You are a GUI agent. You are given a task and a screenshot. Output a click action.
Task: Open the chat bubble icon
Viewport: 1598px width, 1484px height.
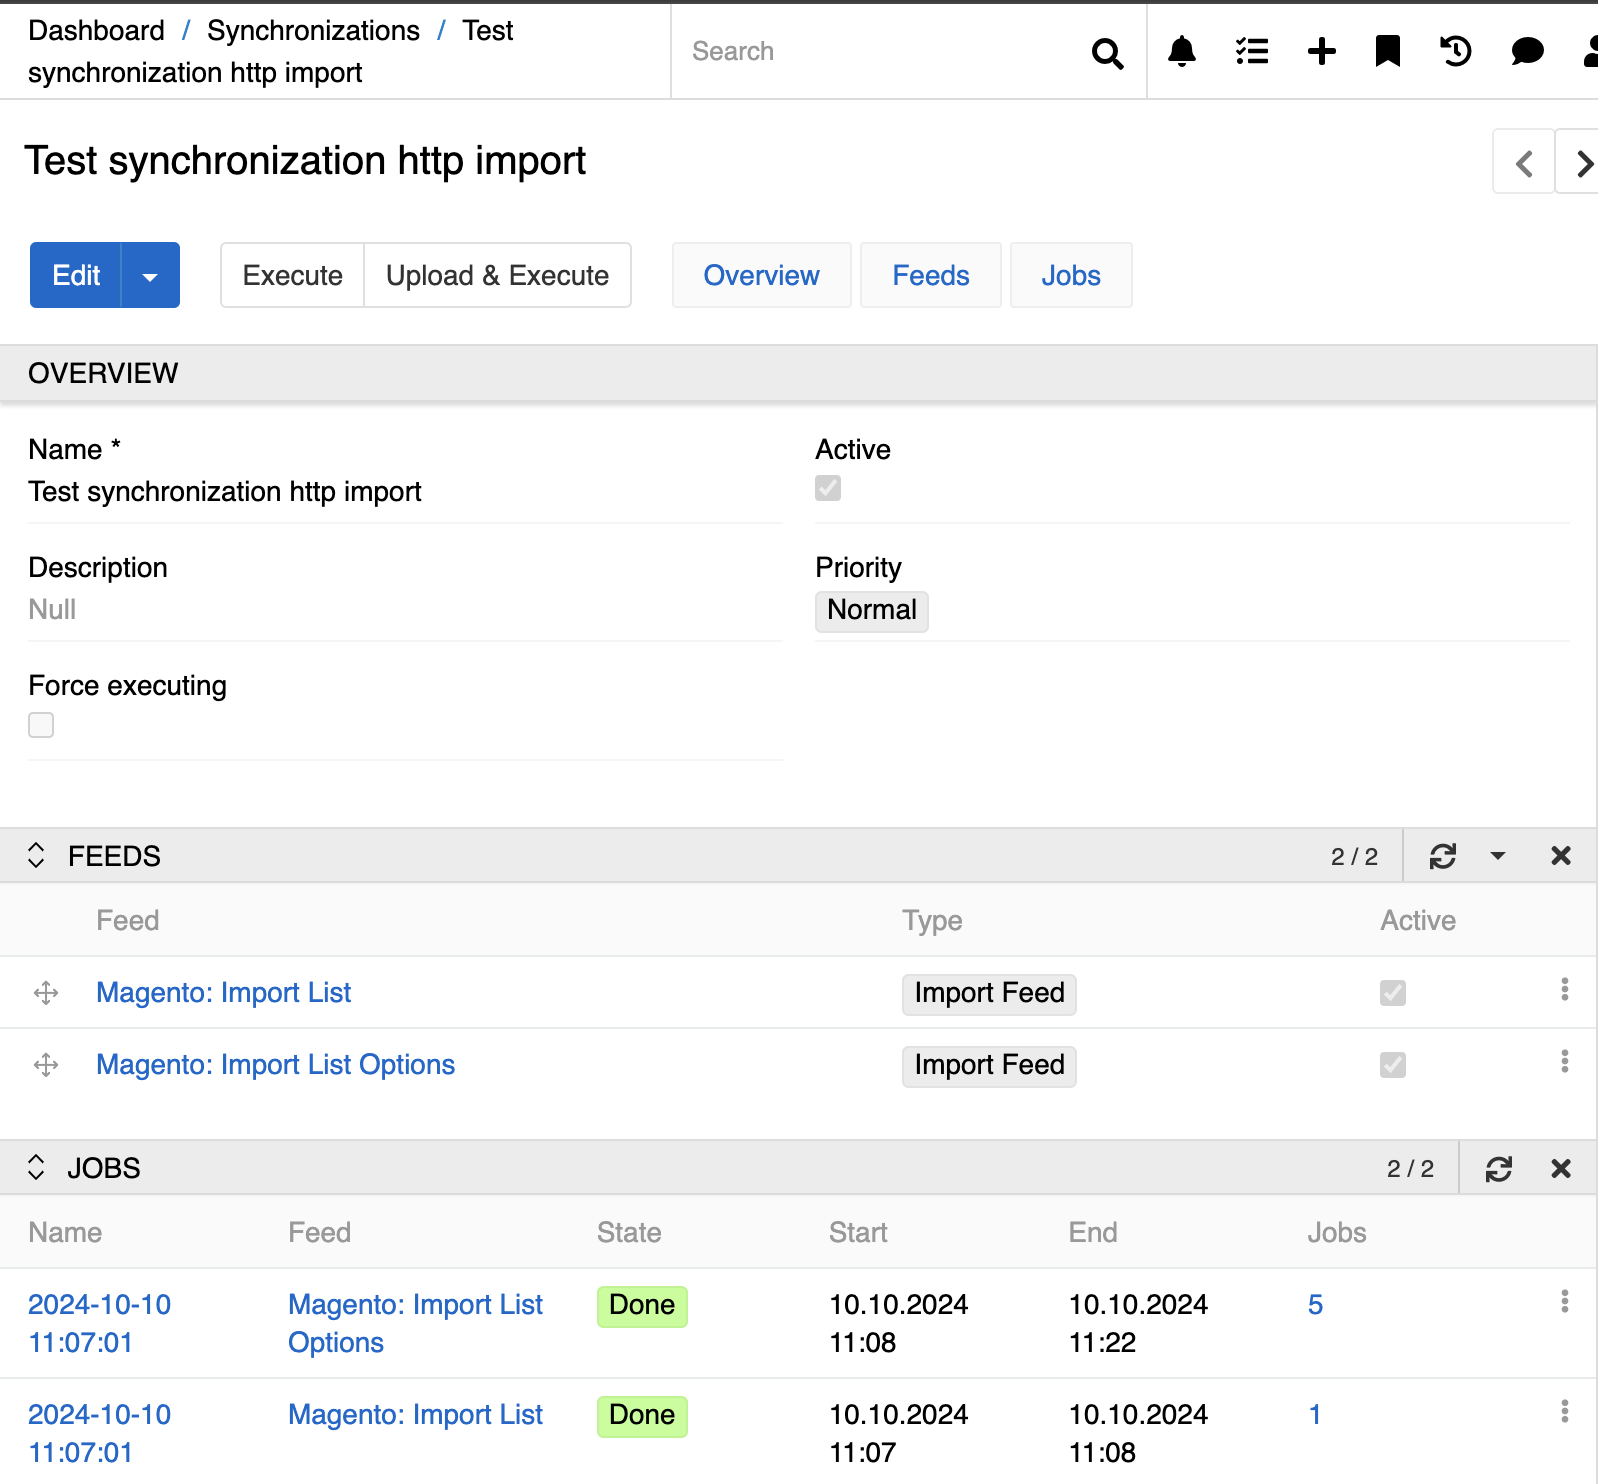pyautogui.click(x=1527, y=51)
